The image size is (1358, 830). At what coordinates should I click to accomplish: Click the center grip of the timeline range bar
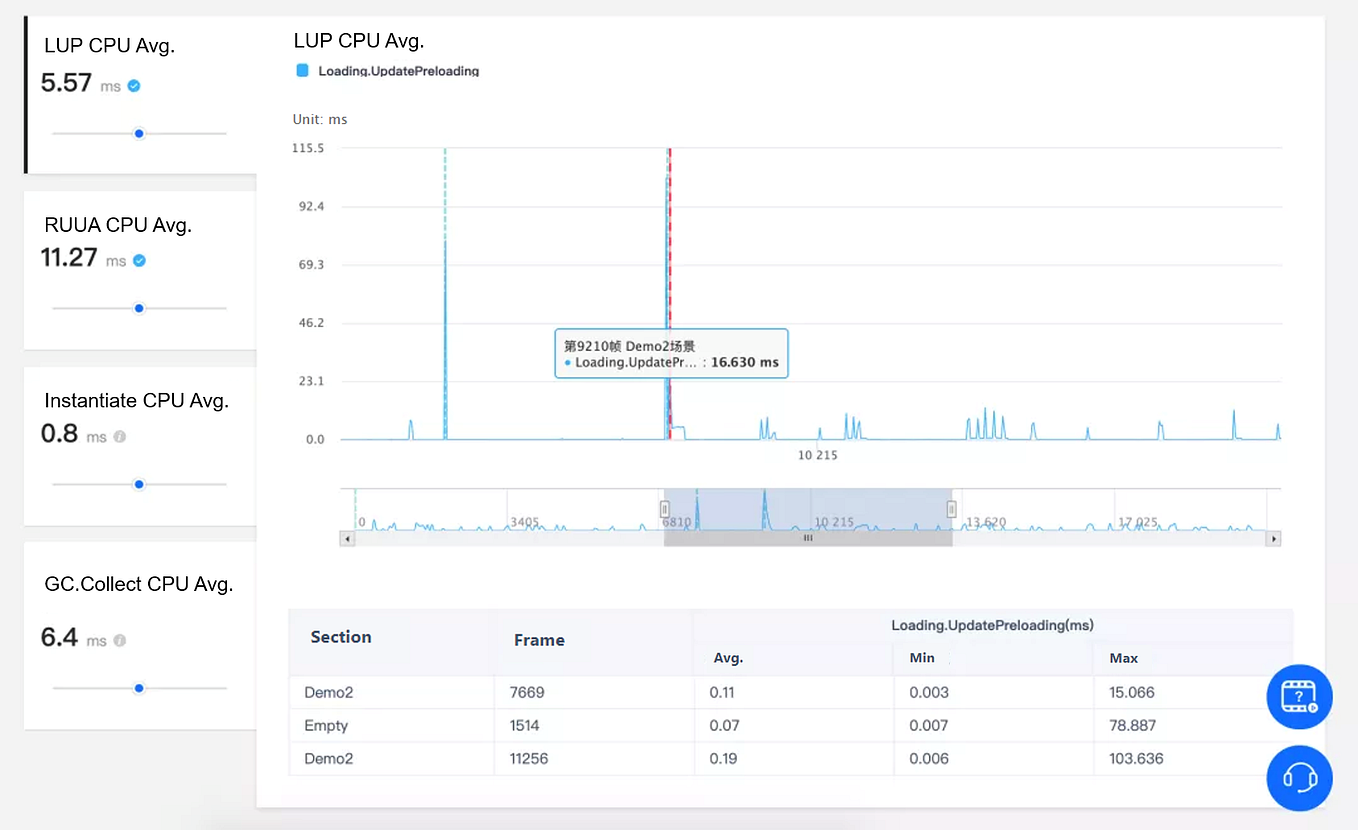click(x=807, y=538)
